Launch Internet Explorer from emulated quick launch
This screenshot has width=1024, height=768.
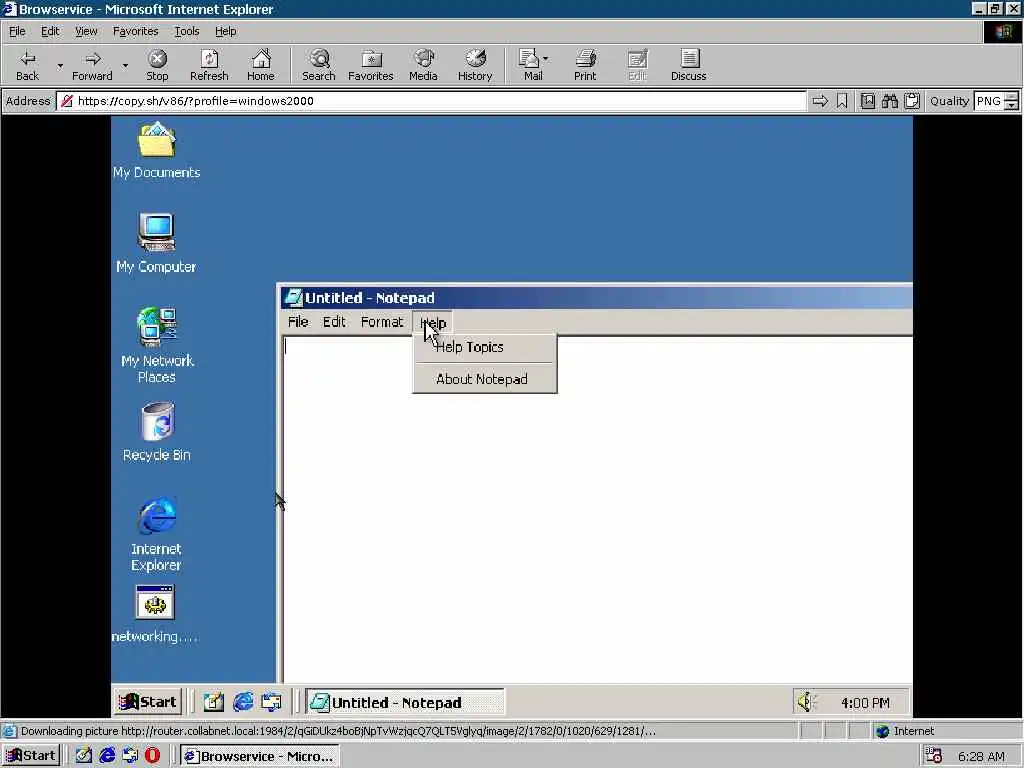(x=243, y=702)
